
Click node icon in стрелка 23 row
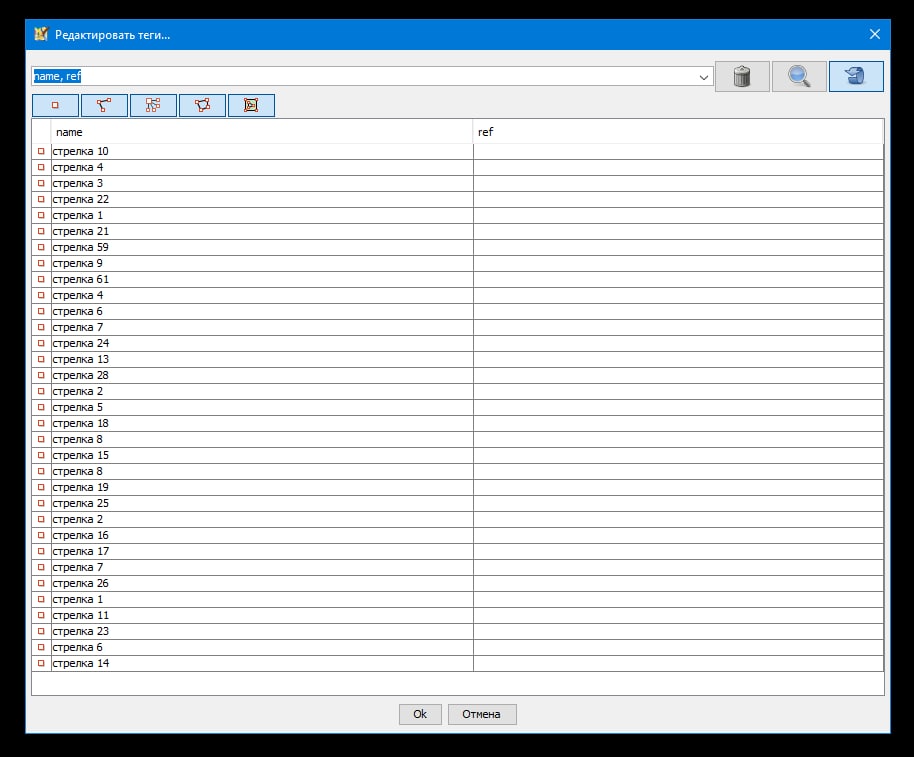pyautogui.click(x=41, y=631)
